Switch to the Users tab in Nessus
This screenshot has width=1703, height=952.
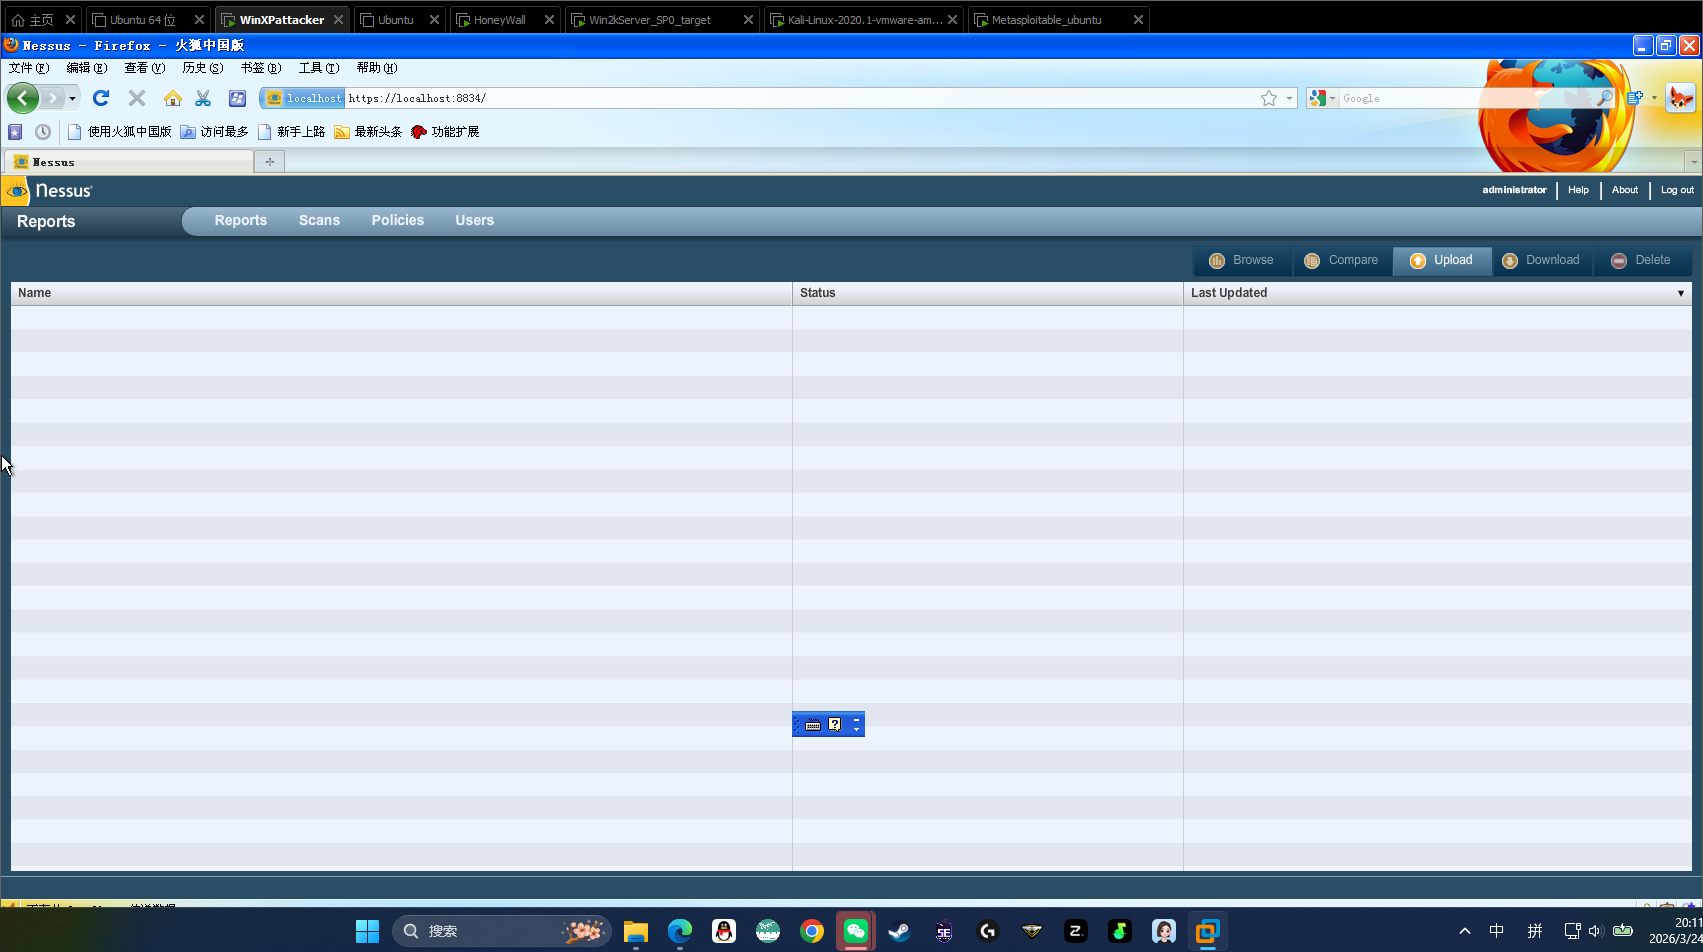click(x=475, y=220)
